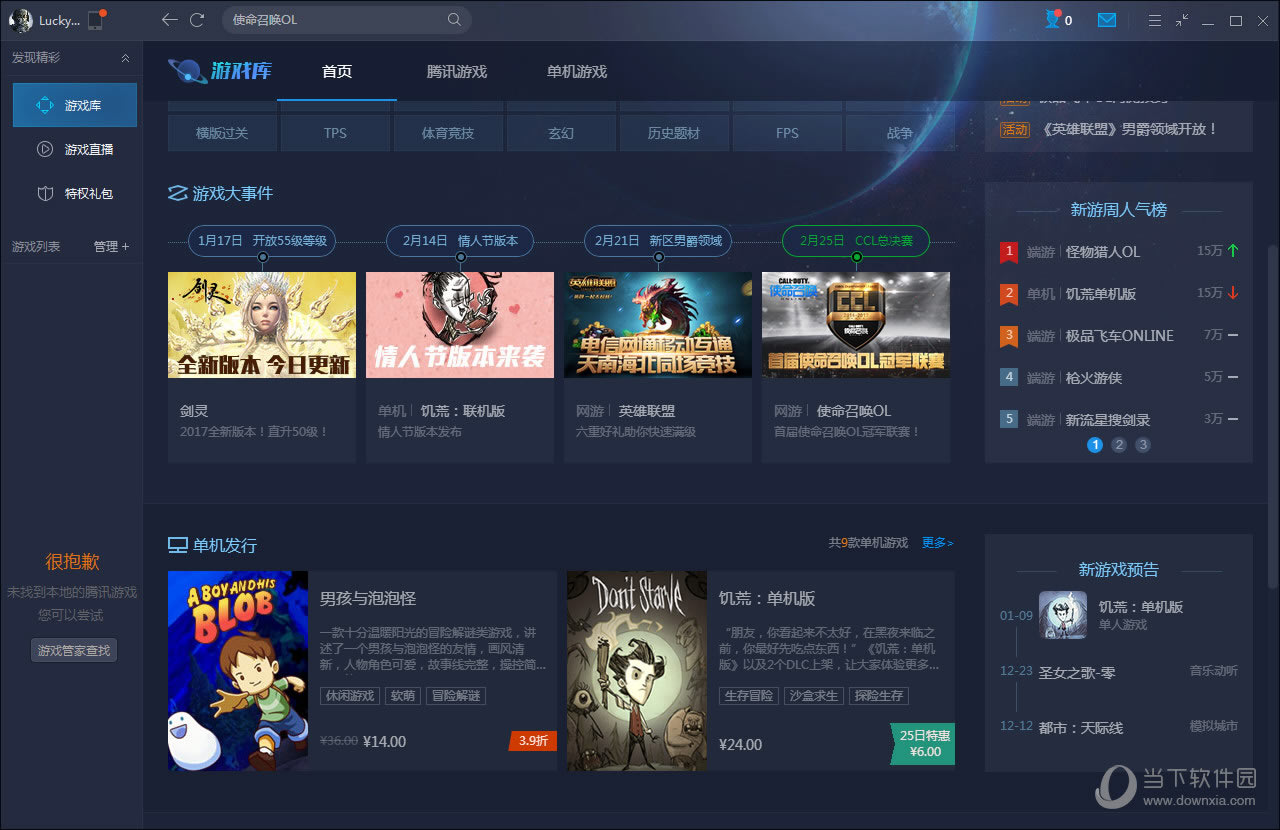Click the 1月17日 开放55级等级 timeline marker
The height and width of the screenshot is (830, 1280).
(x=262, y=241)
